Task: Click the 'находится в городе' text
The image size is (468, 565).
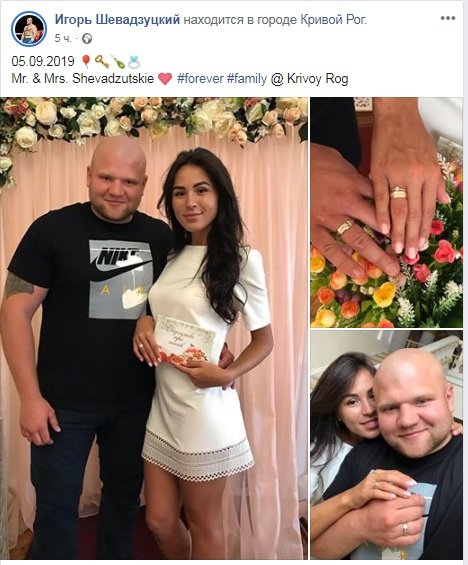Action: click(240, 20)
